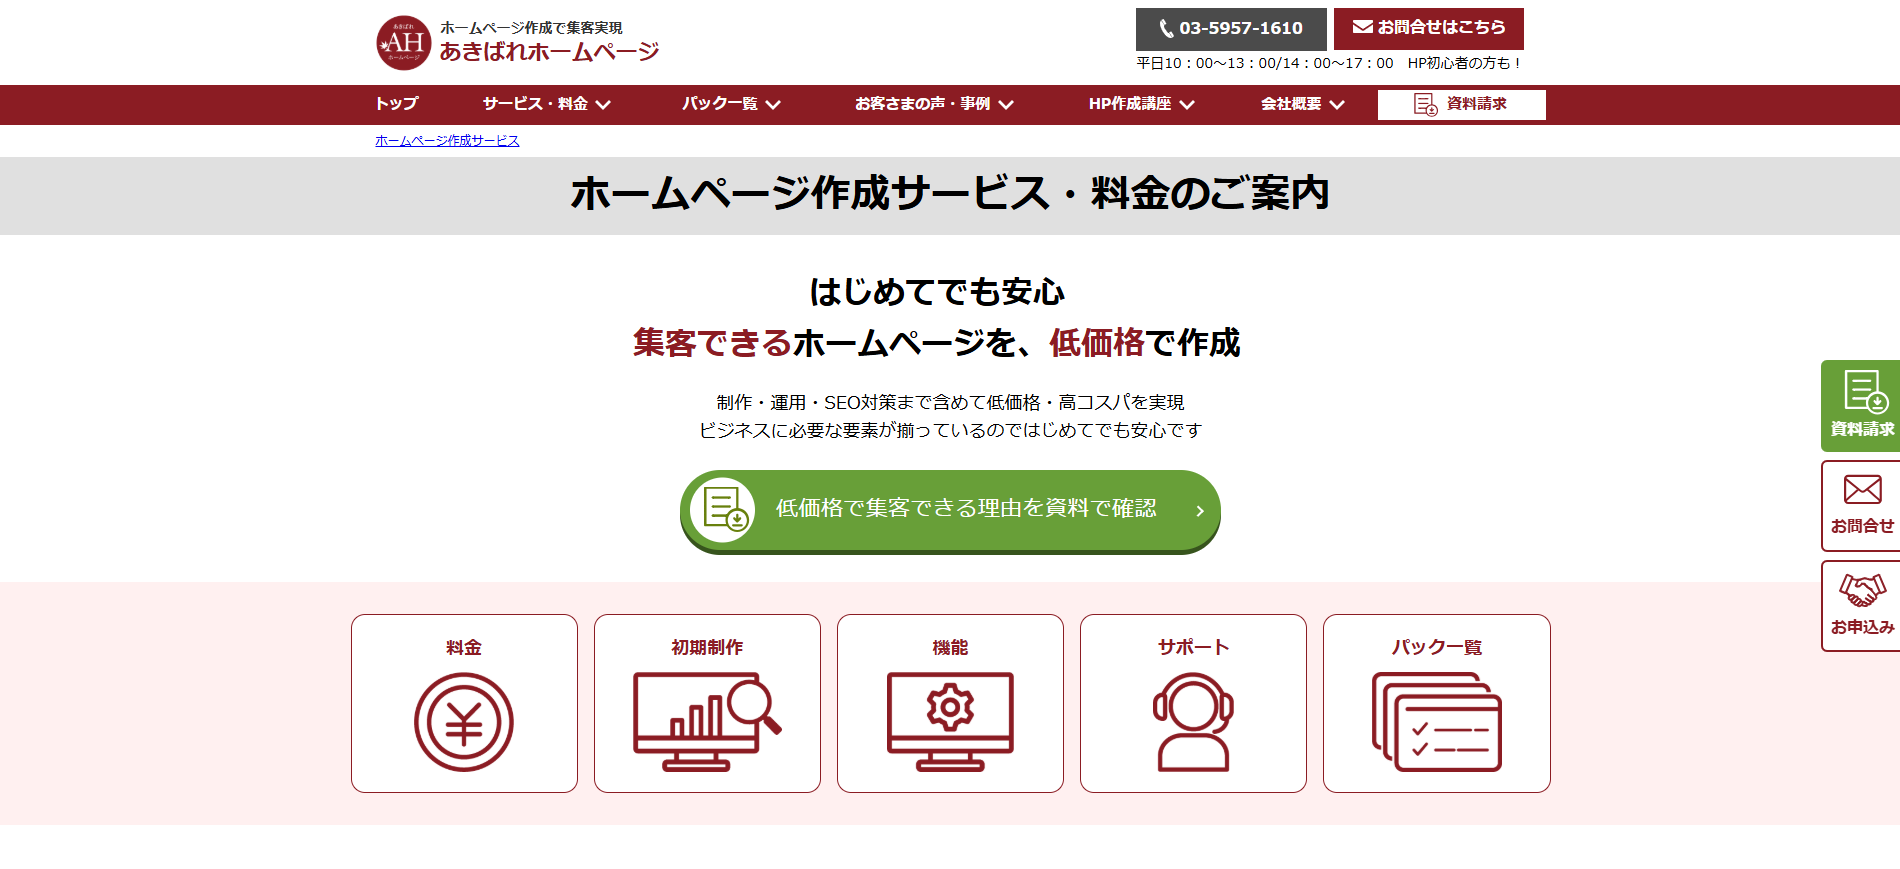Click the green 低価格で集客できる理由を資料で確認 banner
This screenshot has height=869, width=1900.
point(950,510)
